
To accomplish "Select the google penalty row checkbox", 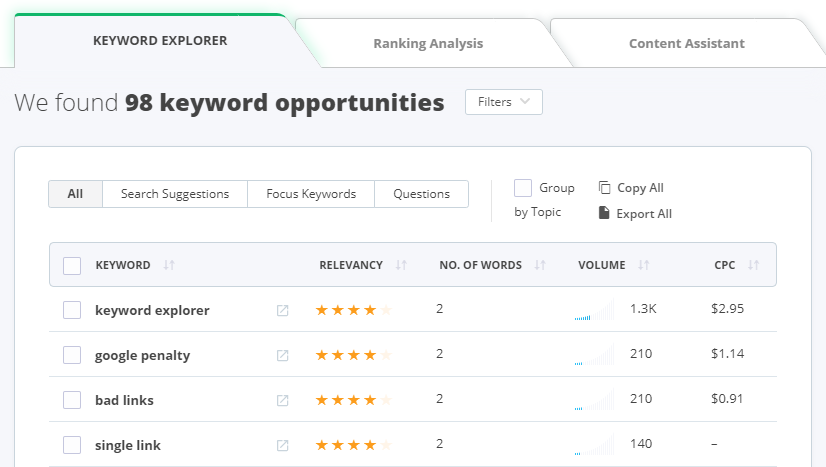I will (x=72, y=356).
